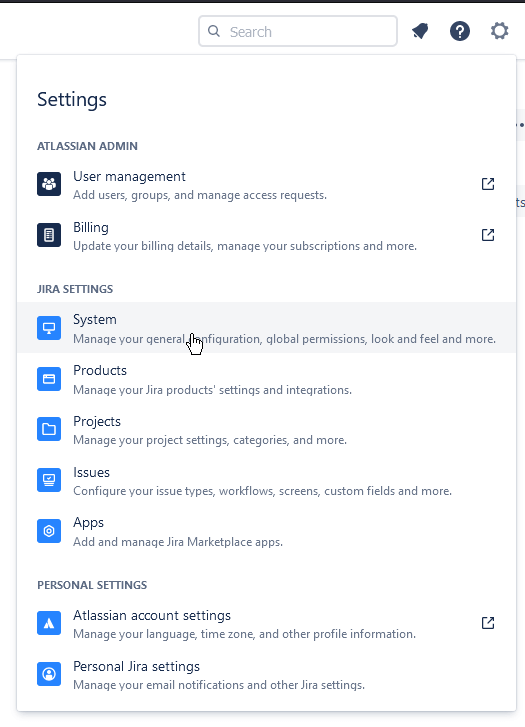
Task: Click the System monitor icon
Action: click(x=49, y=328)
